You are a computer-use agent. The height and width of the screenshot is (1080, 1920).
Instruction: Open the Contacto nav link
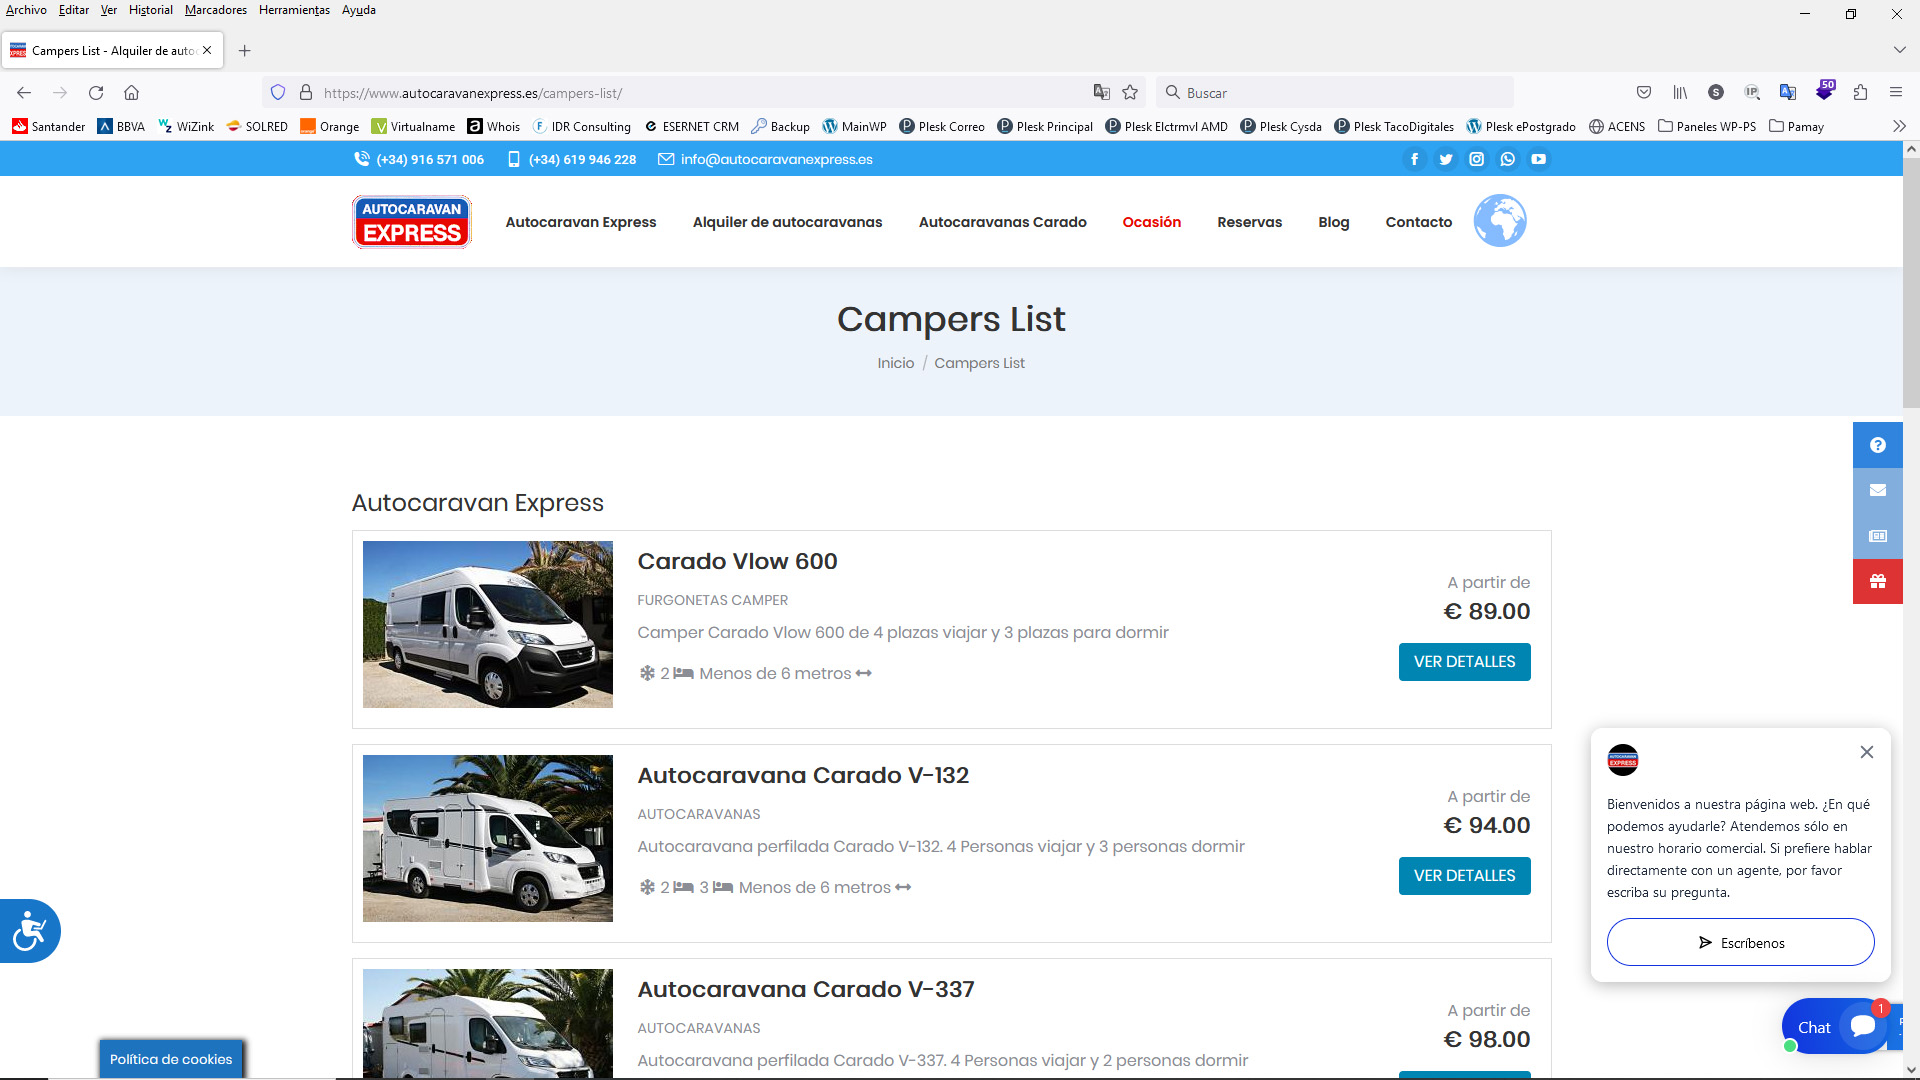coord(1418,222)
